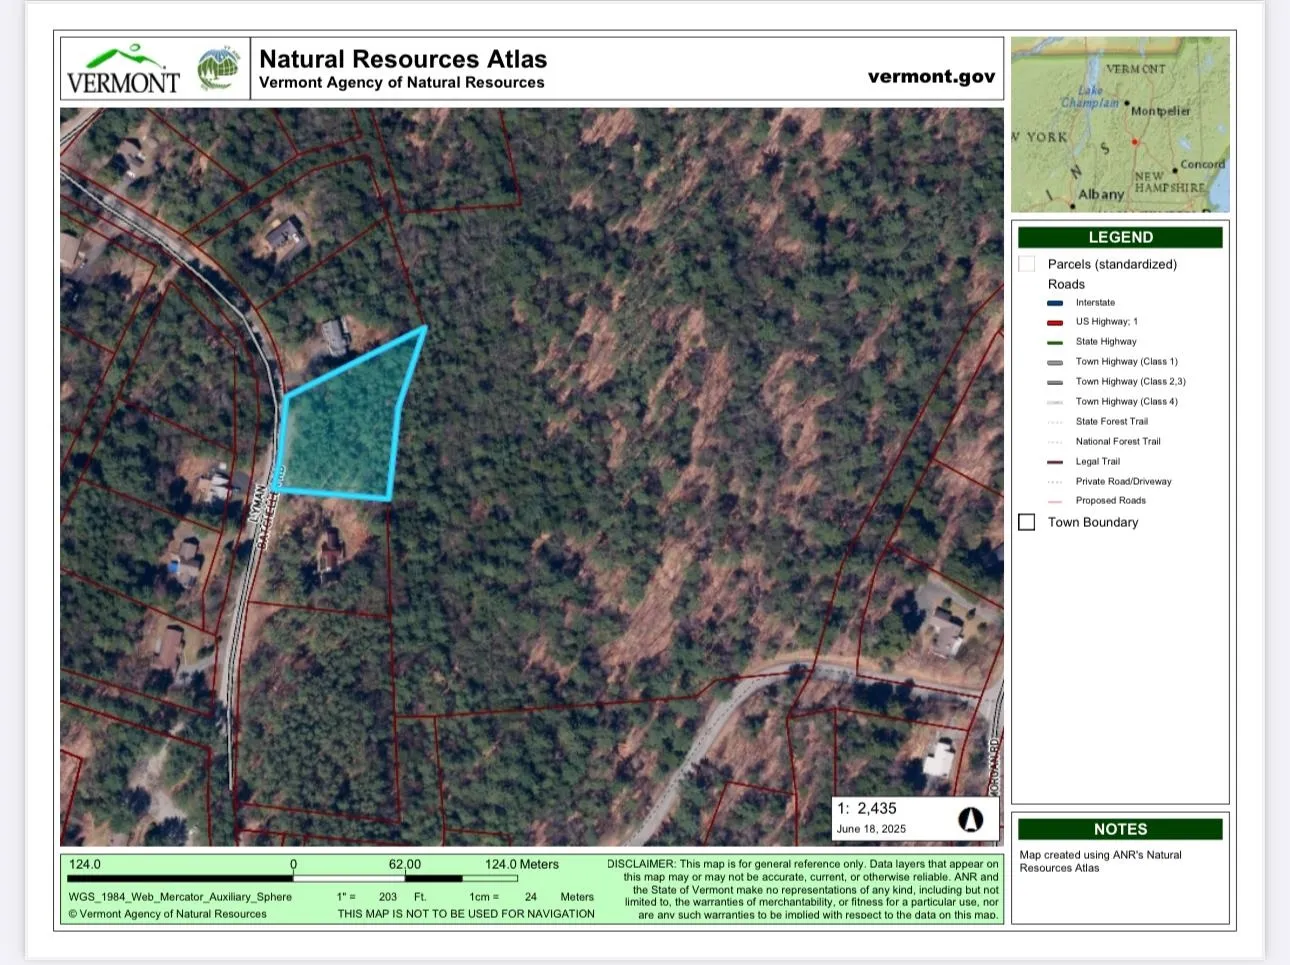The width and height of the screenshot is (1290, 965).
Task: Click the Town Highway Class 1 symbol
Action: (1055, 362)
